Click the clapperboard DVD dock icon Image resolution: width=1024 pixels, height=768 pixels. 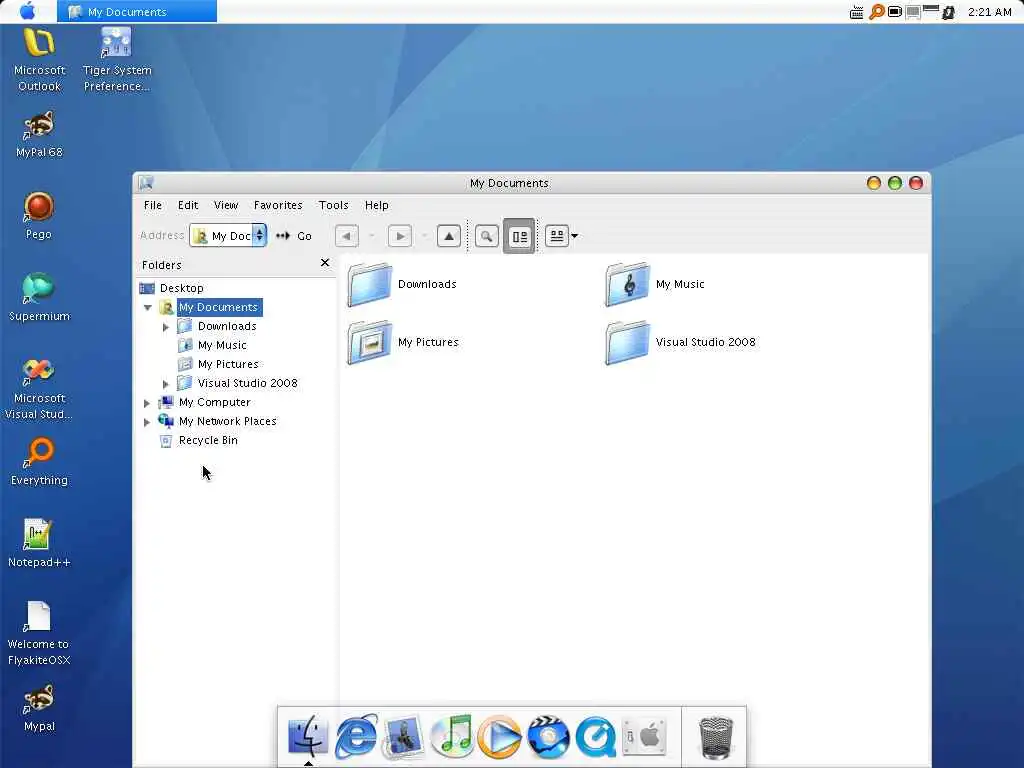click(x=548, y=736)
